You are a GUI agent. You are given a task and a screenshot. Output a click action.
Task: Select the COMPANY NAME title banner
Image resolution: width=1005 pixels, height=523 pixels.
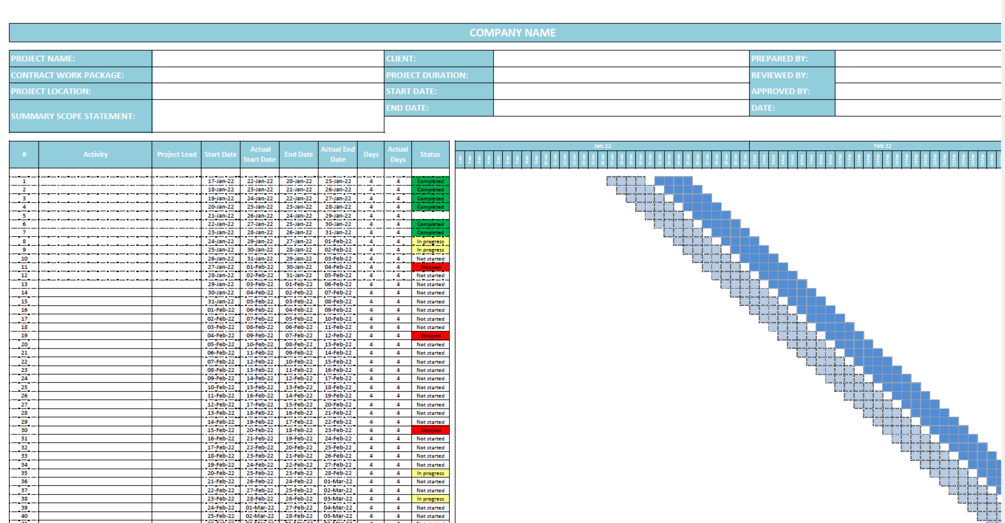pos(506,33)
